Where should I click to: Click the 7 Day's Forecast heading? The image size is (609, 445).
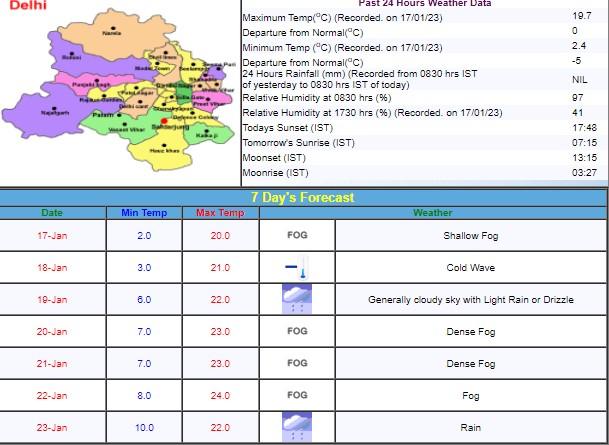[x=304, y=197]
